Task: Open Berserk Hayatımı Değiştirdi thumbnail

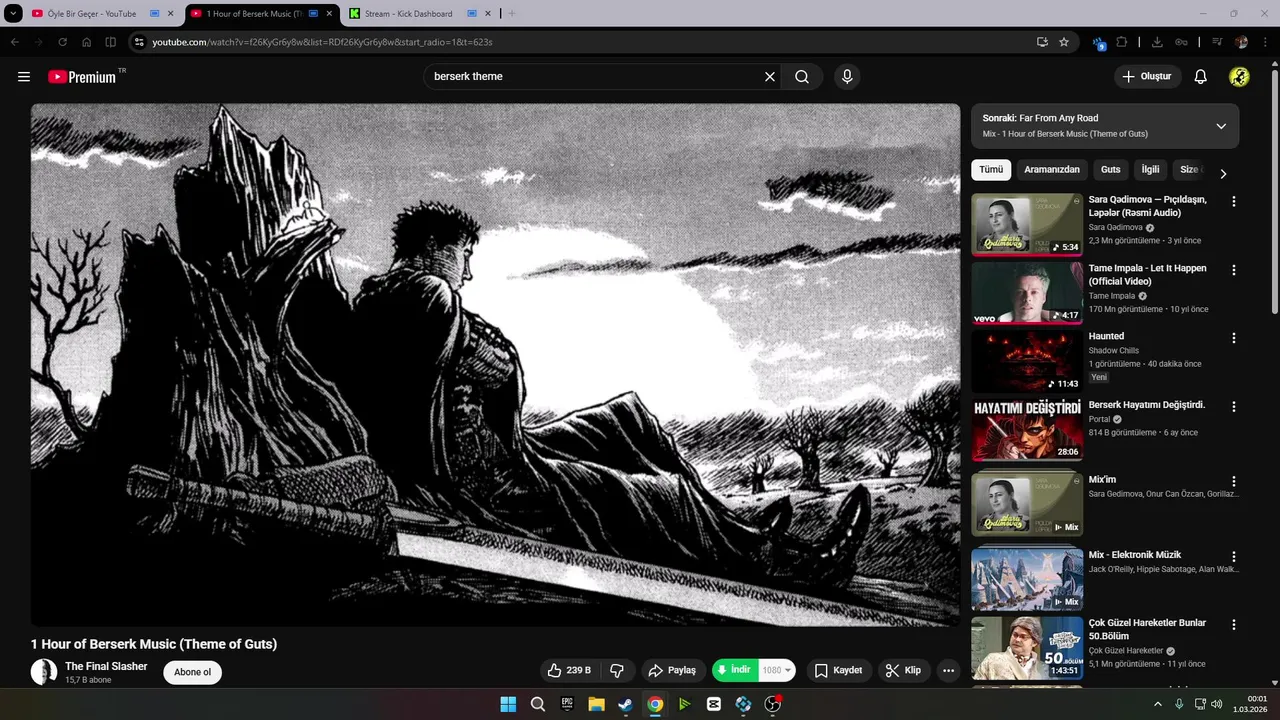Action: [x=1027, y=430]
